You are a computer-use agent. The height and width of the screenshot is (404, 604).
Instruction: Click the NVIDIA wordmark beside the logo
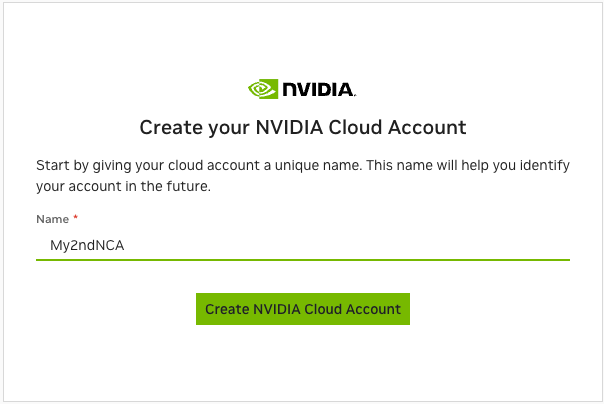click(317, 90)
